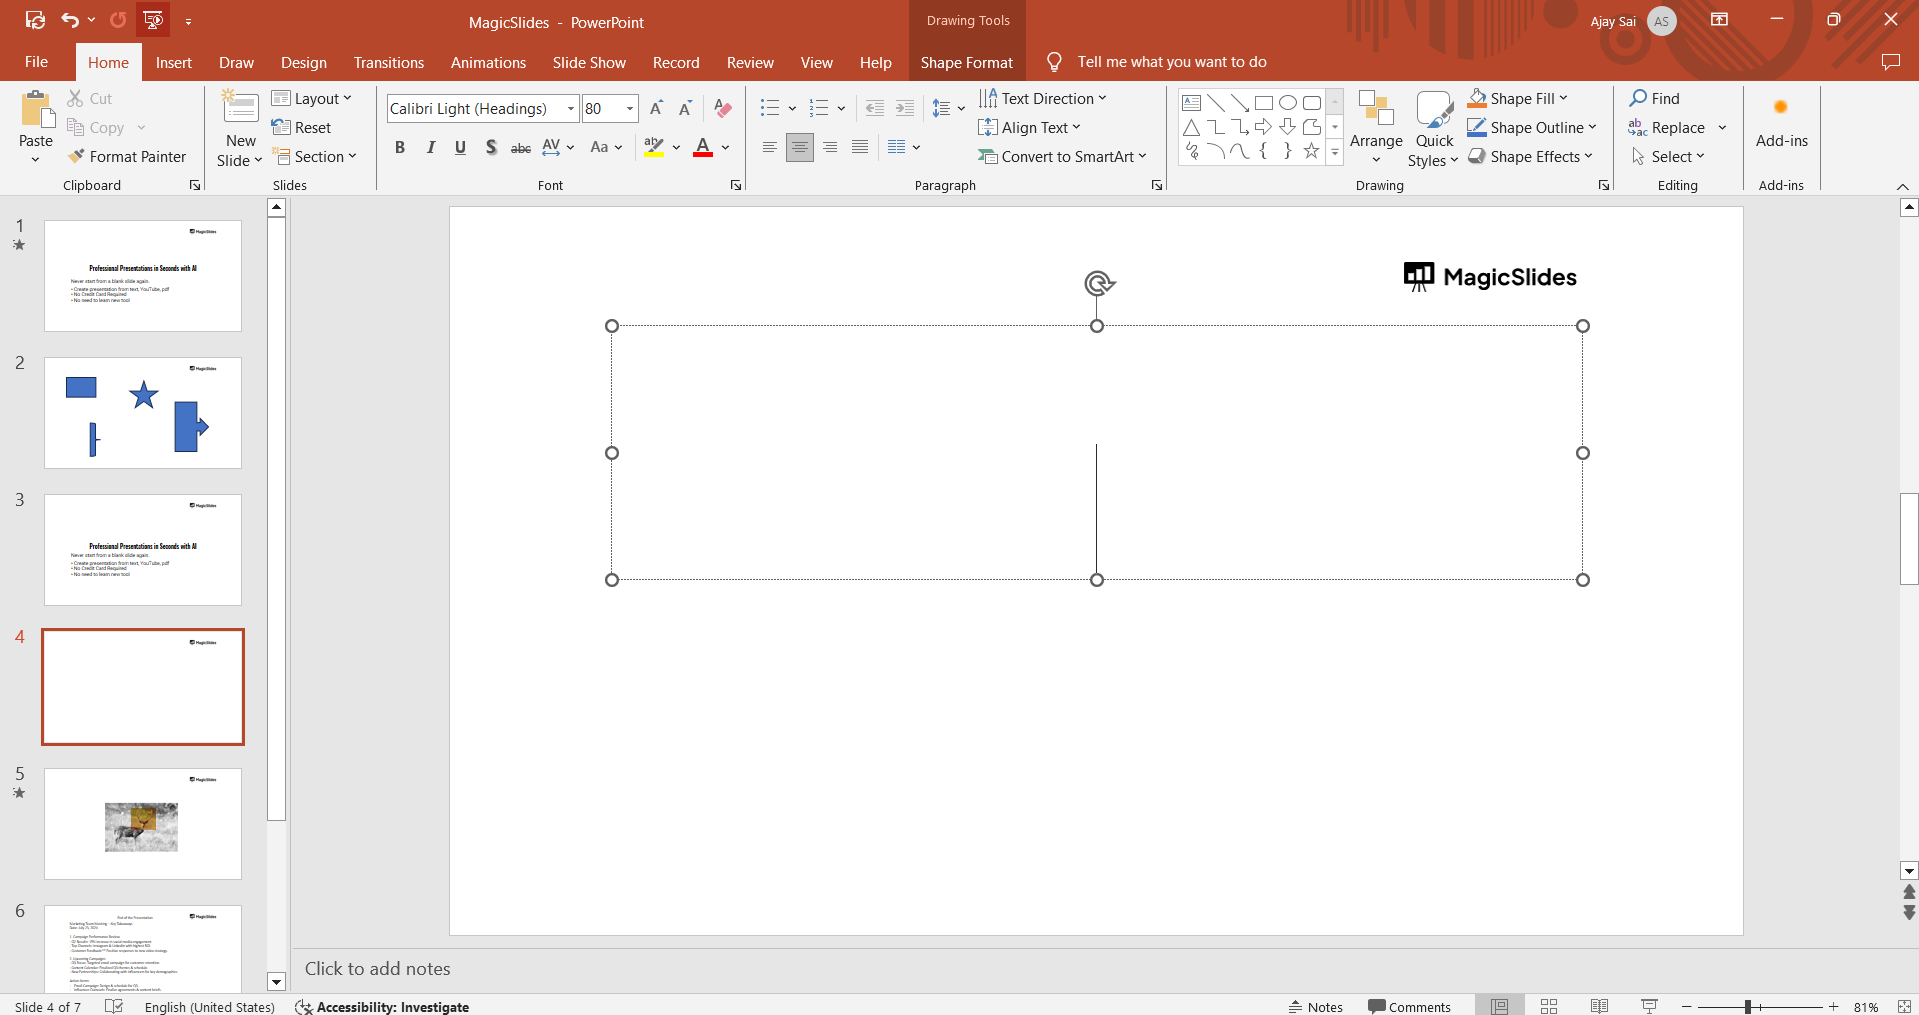Viewport: 1919px width, 1015px height.
Task: Click the Format Painter brush icon
Action: click(76, 157)
